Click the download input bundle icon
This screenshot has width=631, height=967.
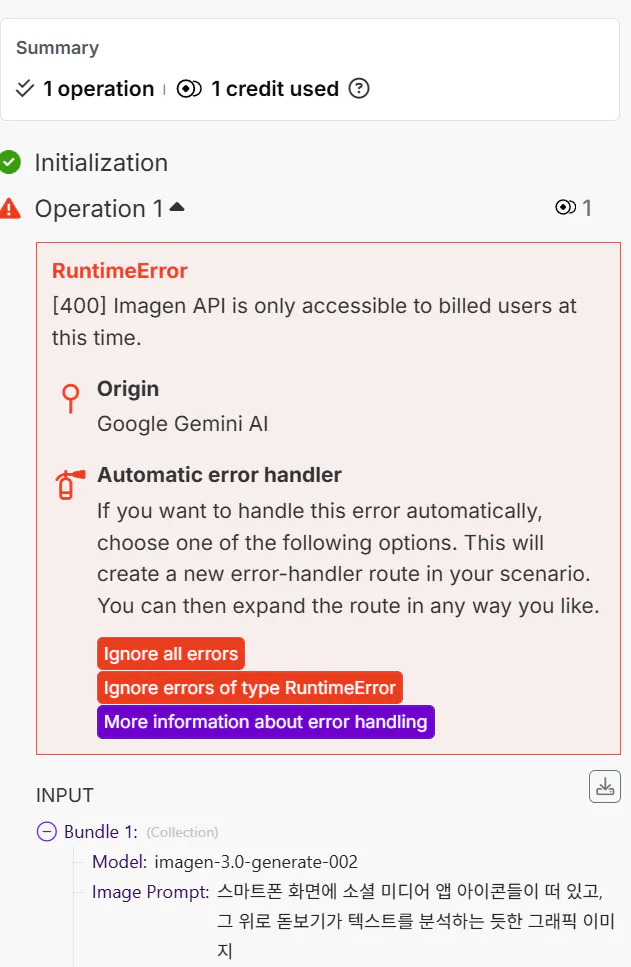pos(604,786)
